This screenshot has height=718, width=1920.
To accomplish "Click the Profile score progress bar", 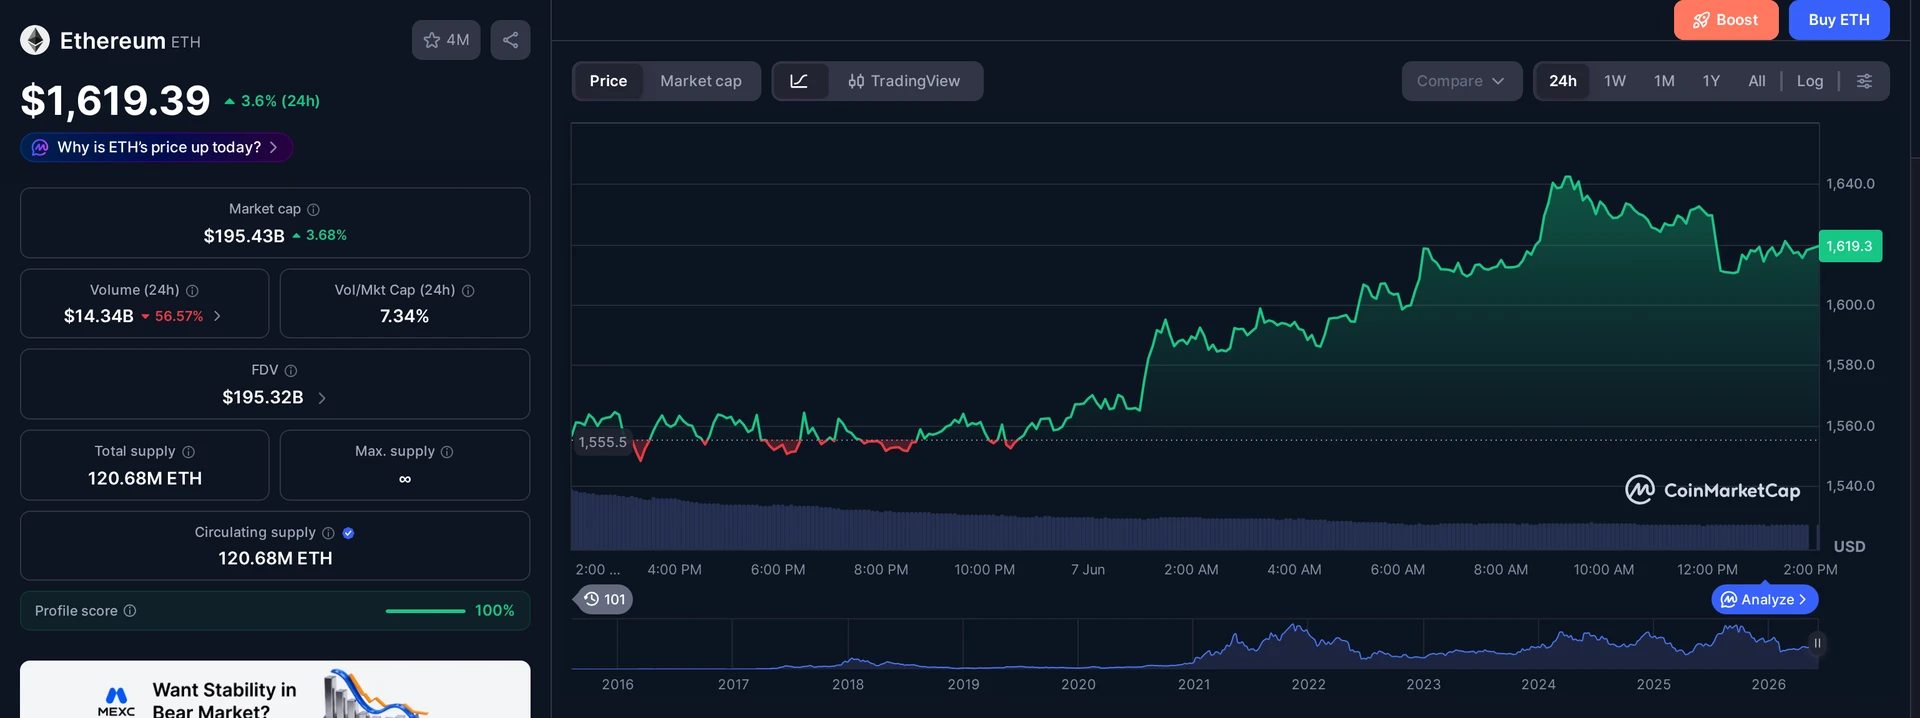I will click(425, 611).
